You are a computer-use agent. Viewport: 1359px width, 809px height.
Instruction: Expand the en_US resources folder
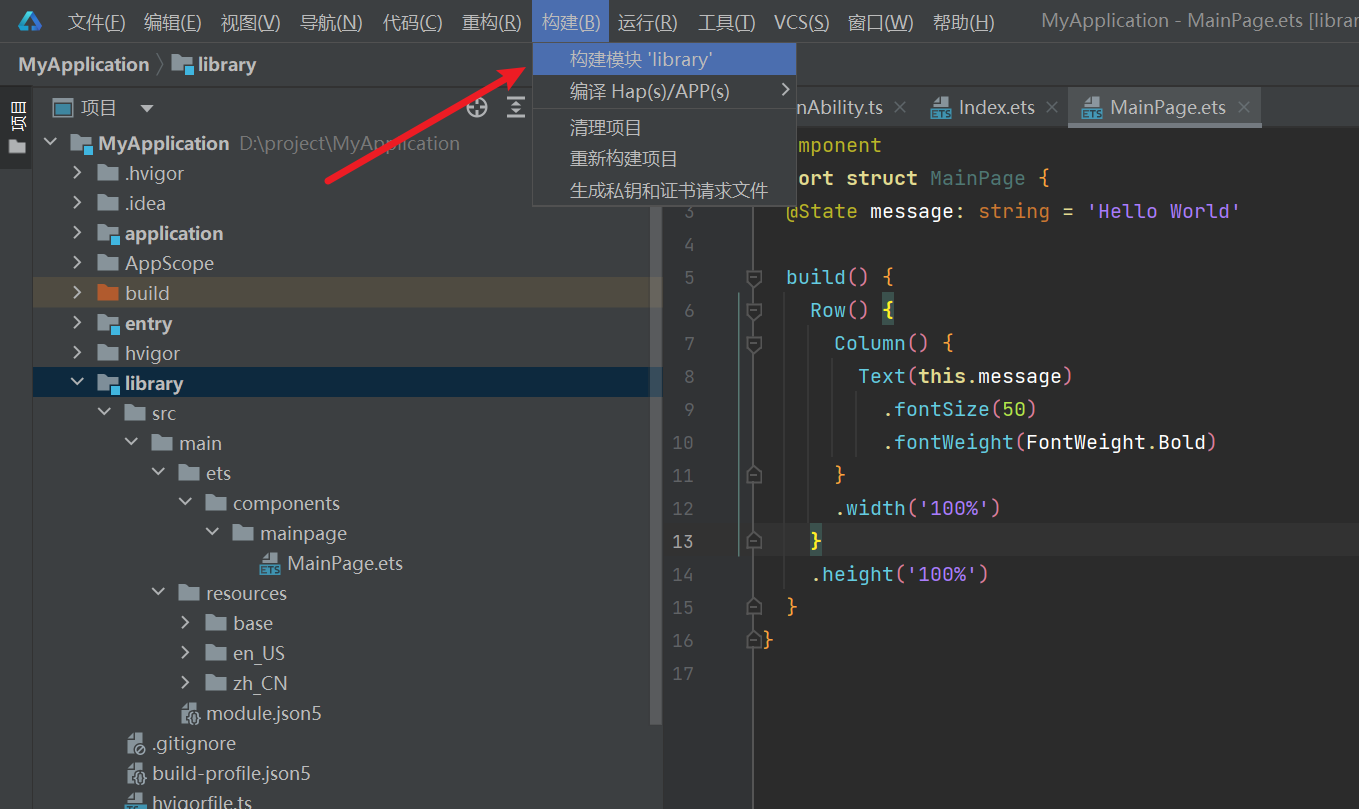[186, 653]
